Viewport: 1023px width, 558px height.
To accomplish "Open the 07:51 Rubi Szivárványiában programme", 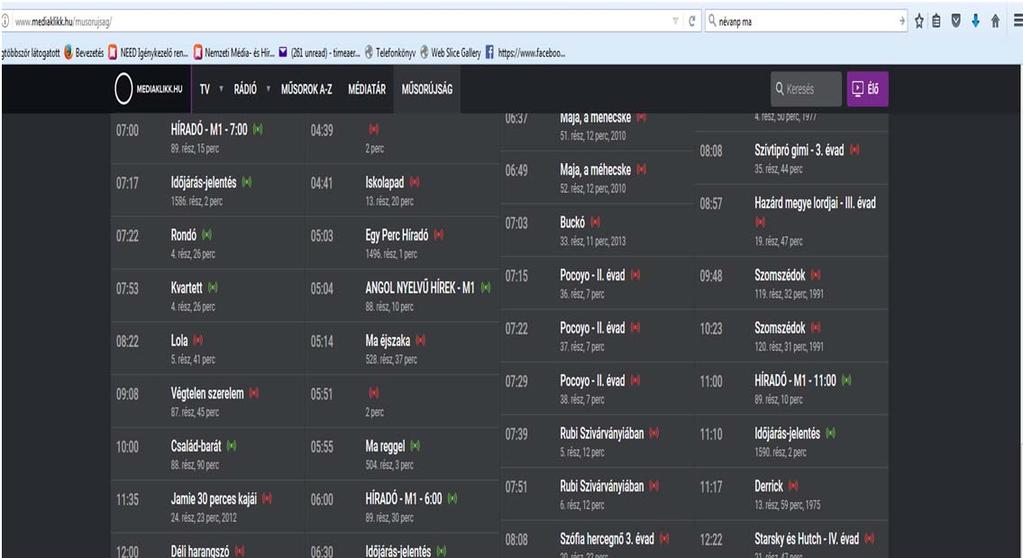I will point(602,486).
